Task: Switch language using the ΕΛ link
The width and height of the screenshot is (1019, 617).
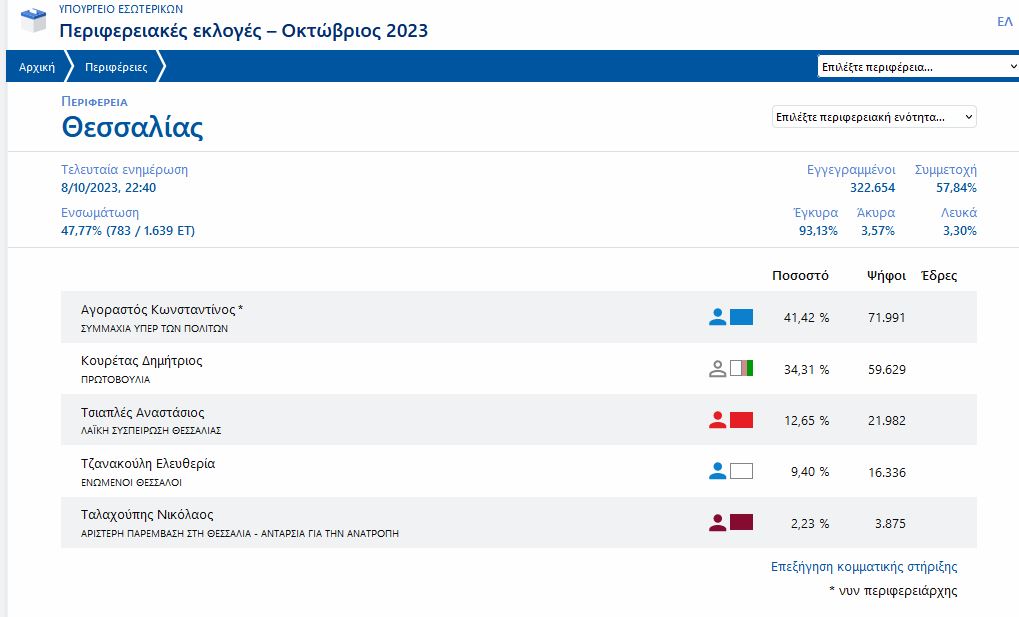Action: (x=1004, y=22)
